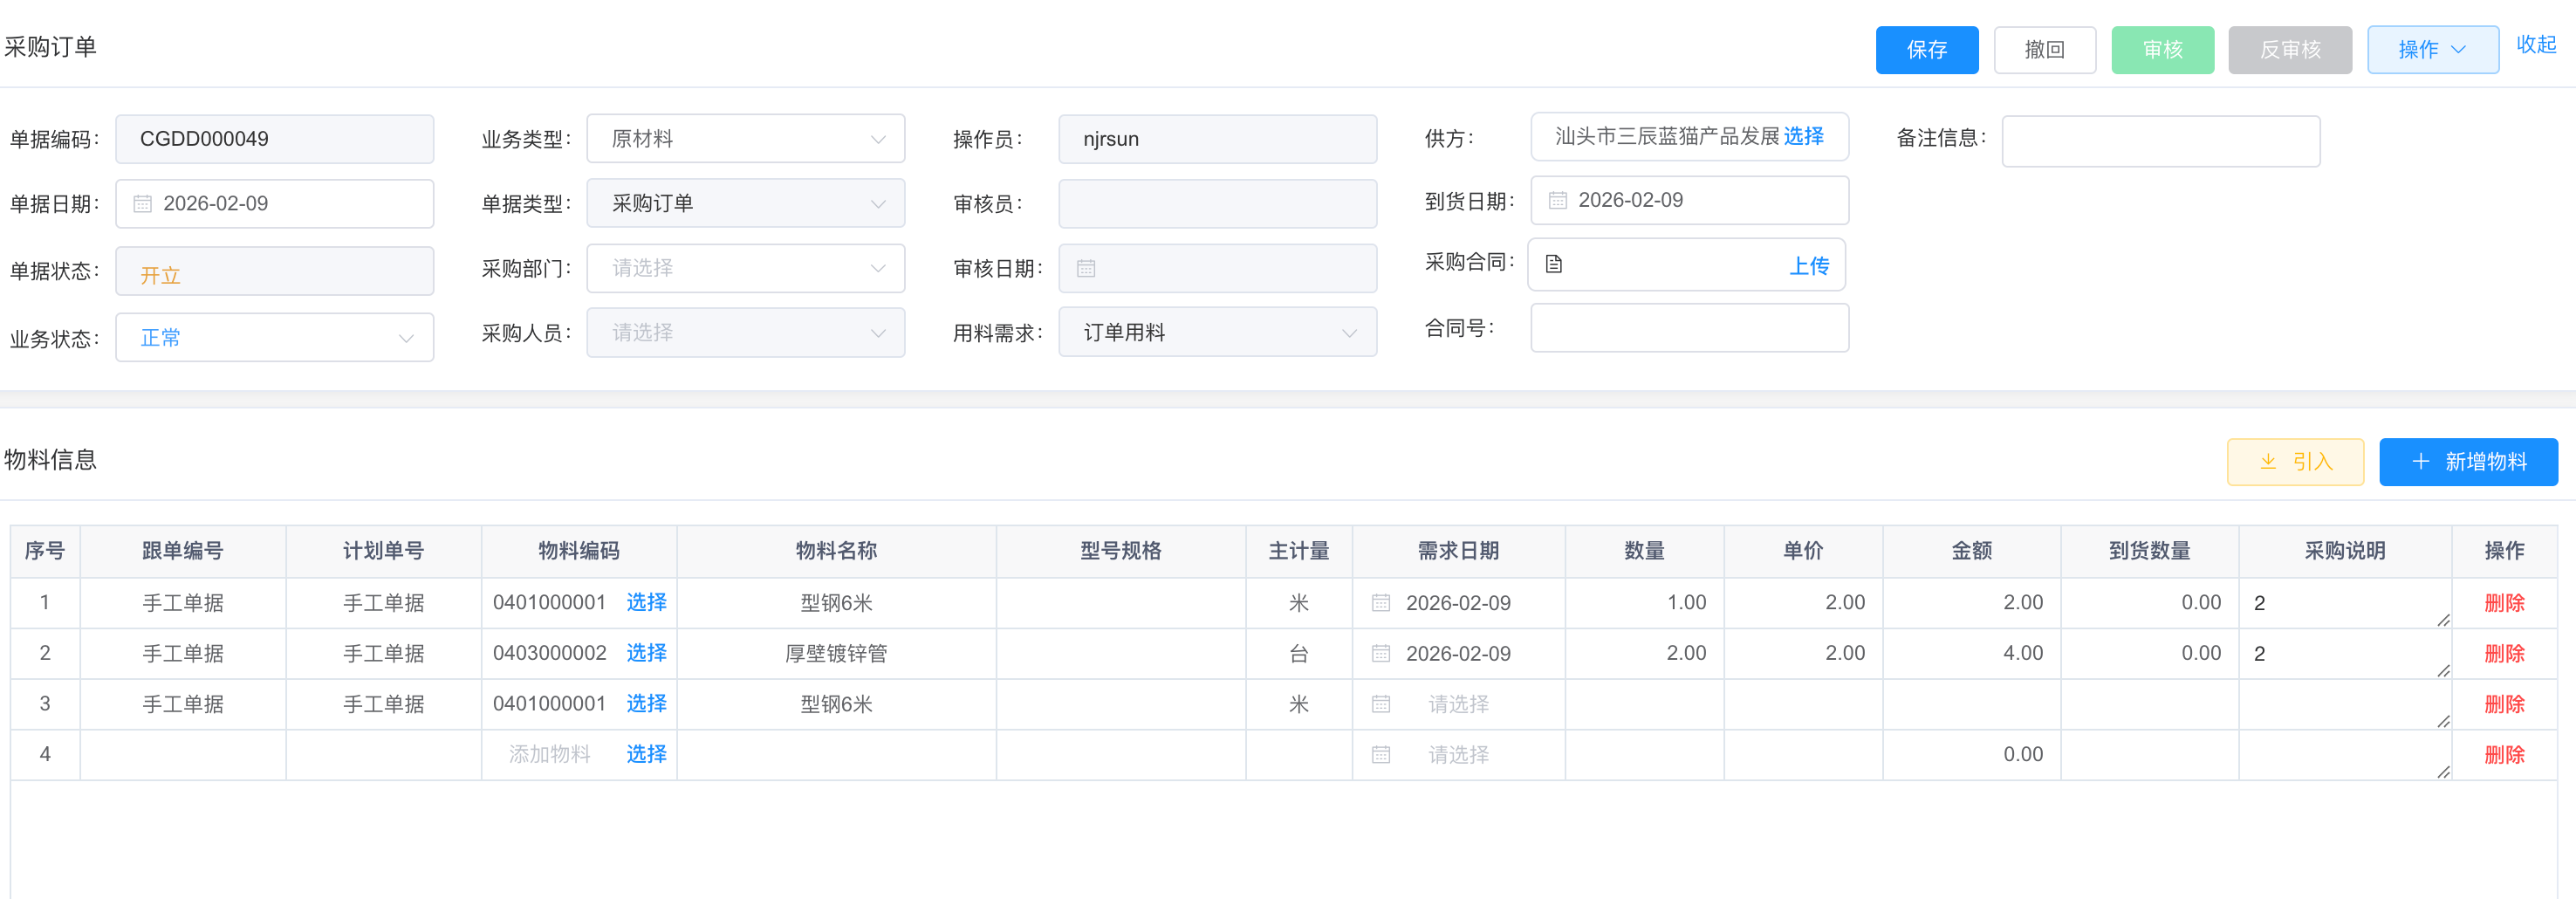Click calendar icon in 审核日期 field
The height and width of the screenshot is (899, 2576).
click(x=1086, y=269)
